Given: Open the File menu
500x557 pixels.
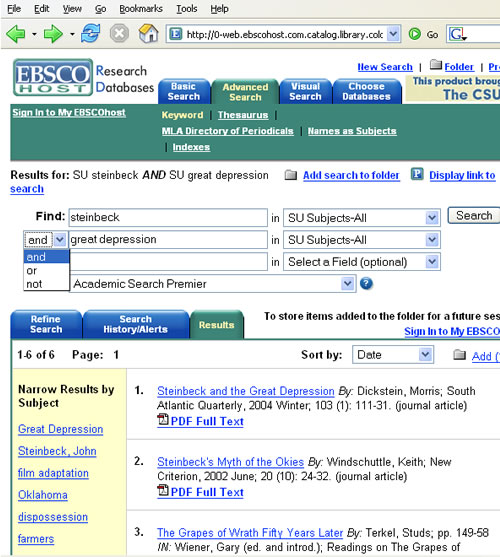Looking at the screenshot, I should click(14, 9).
